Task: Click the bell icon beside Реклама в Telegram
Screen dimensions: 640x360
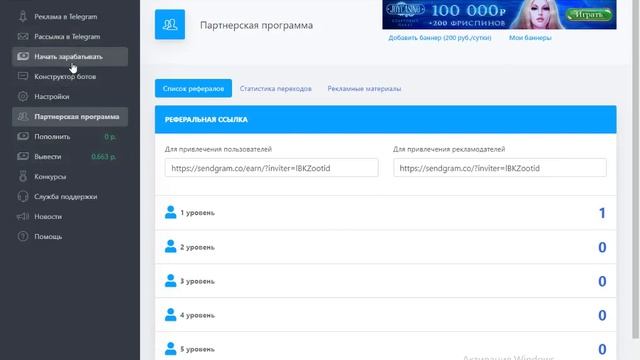Action: tap(23, 17)
